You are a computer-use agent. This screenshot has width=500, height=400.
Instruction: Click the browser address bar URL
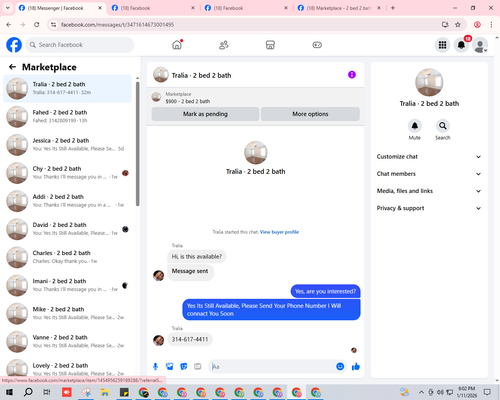[x=117, y=25]
